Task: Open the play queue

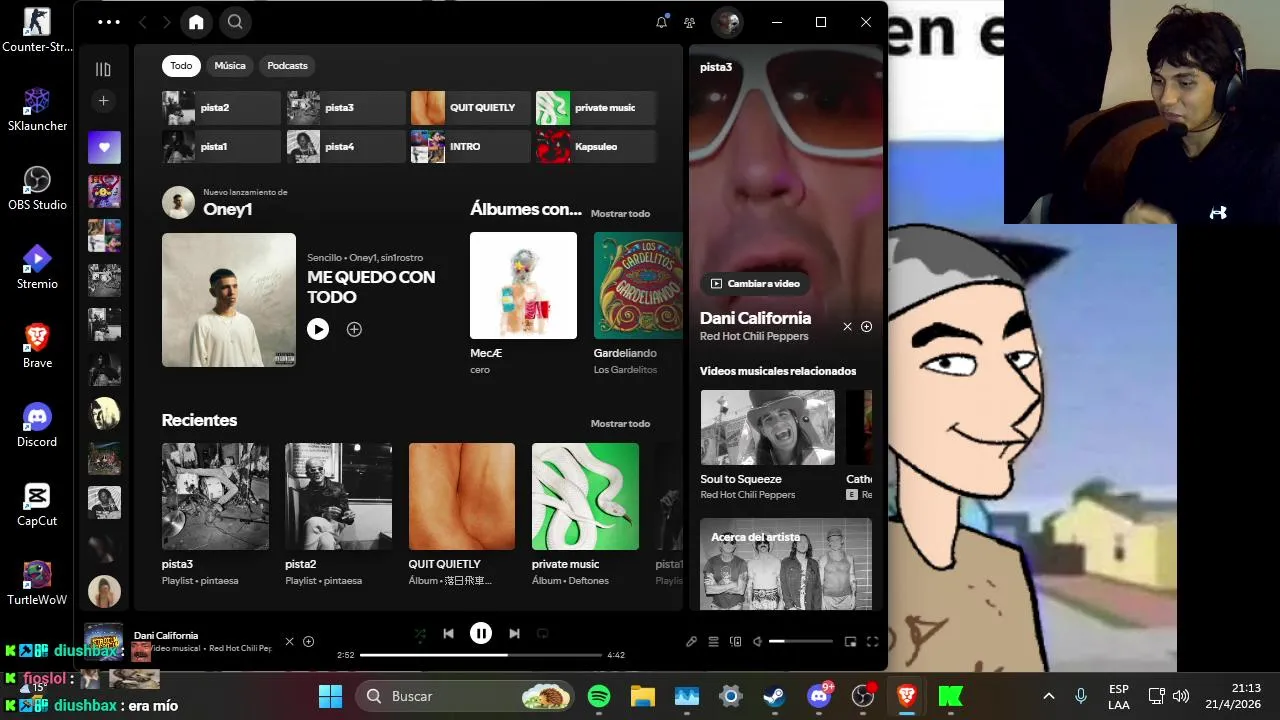Action: (x=714, y=642)
